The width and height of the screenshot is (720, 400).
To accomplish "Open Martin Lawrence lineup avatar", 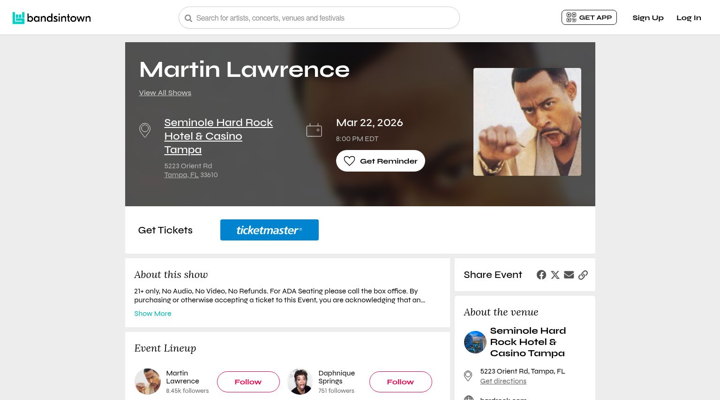I will pyautogui.click(x=147, y=381).
